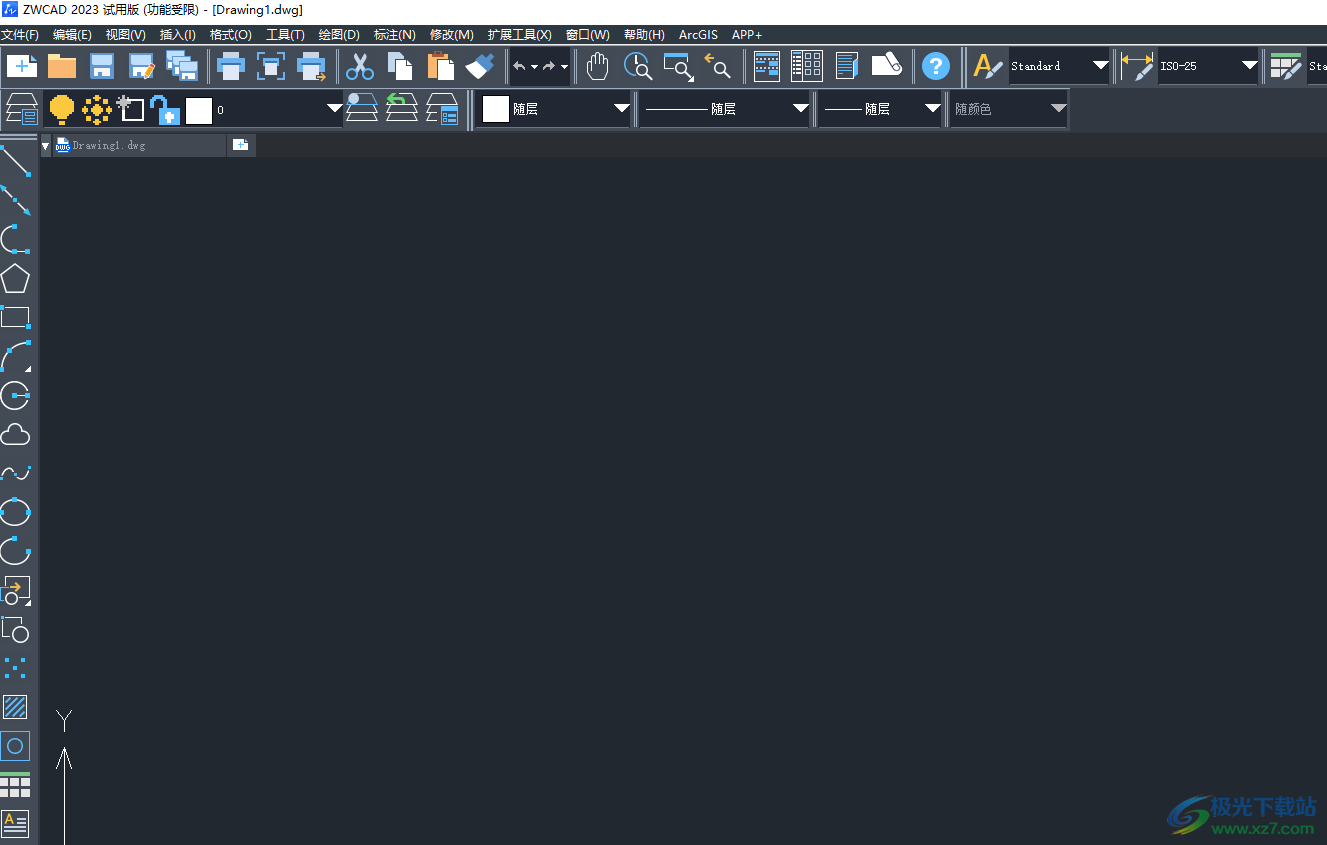Open the redo history dropdown arrow
1327x845 pixels.
pyautogui.click(x=564, y=67)
